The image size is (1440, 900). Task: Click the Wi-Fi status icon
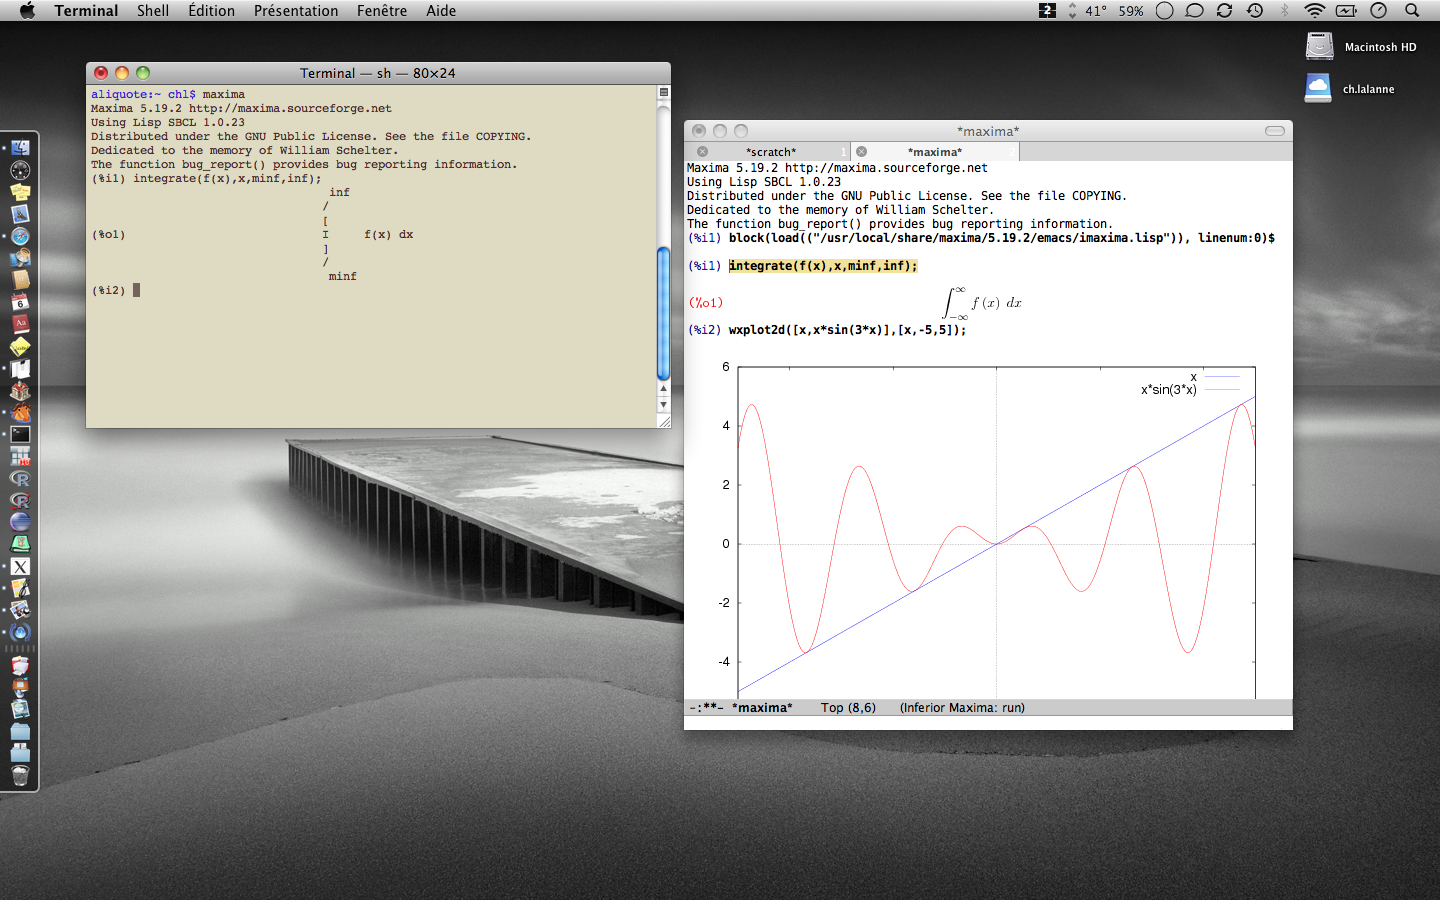click(x=1314, y=11)
